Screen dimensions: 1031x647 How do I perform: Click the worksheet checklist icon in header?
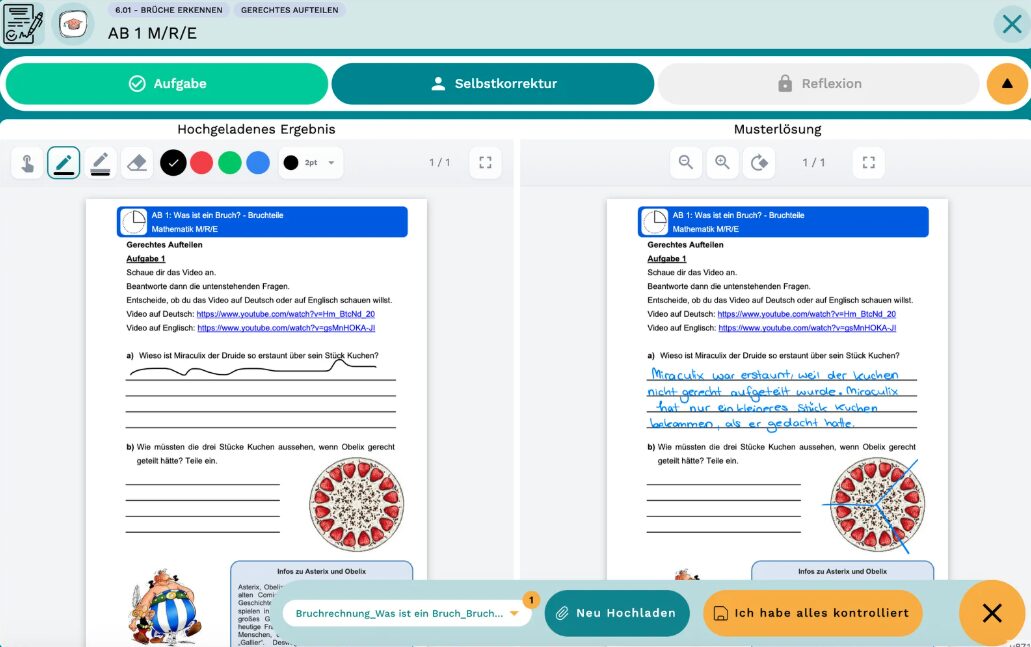click(23, 24)
